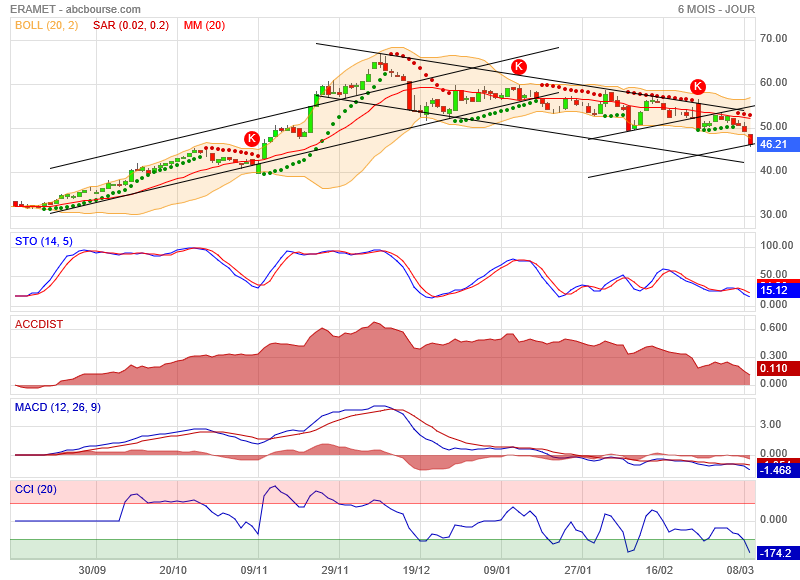Screen dimensions: 800x580
Task: Click the 0.300 ACCDIST axis label
Action: 773,355
